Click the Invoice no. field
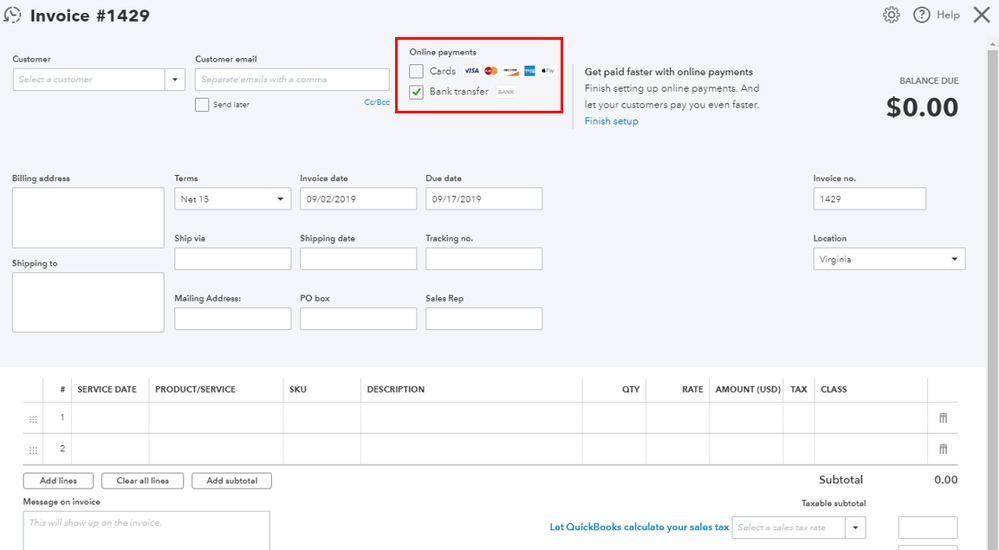Image resolution: width=999 pixels, height=550 pixels. (869, 199)
